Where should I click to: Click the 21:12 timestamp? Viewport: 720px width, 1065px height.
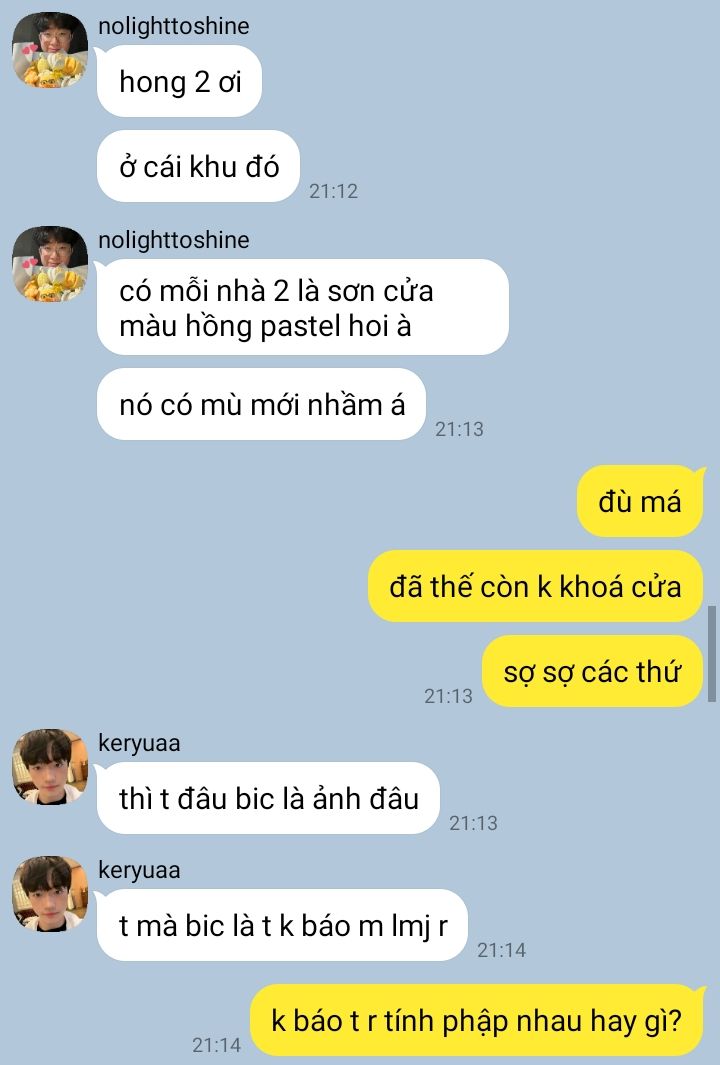(x=334, y=191)
